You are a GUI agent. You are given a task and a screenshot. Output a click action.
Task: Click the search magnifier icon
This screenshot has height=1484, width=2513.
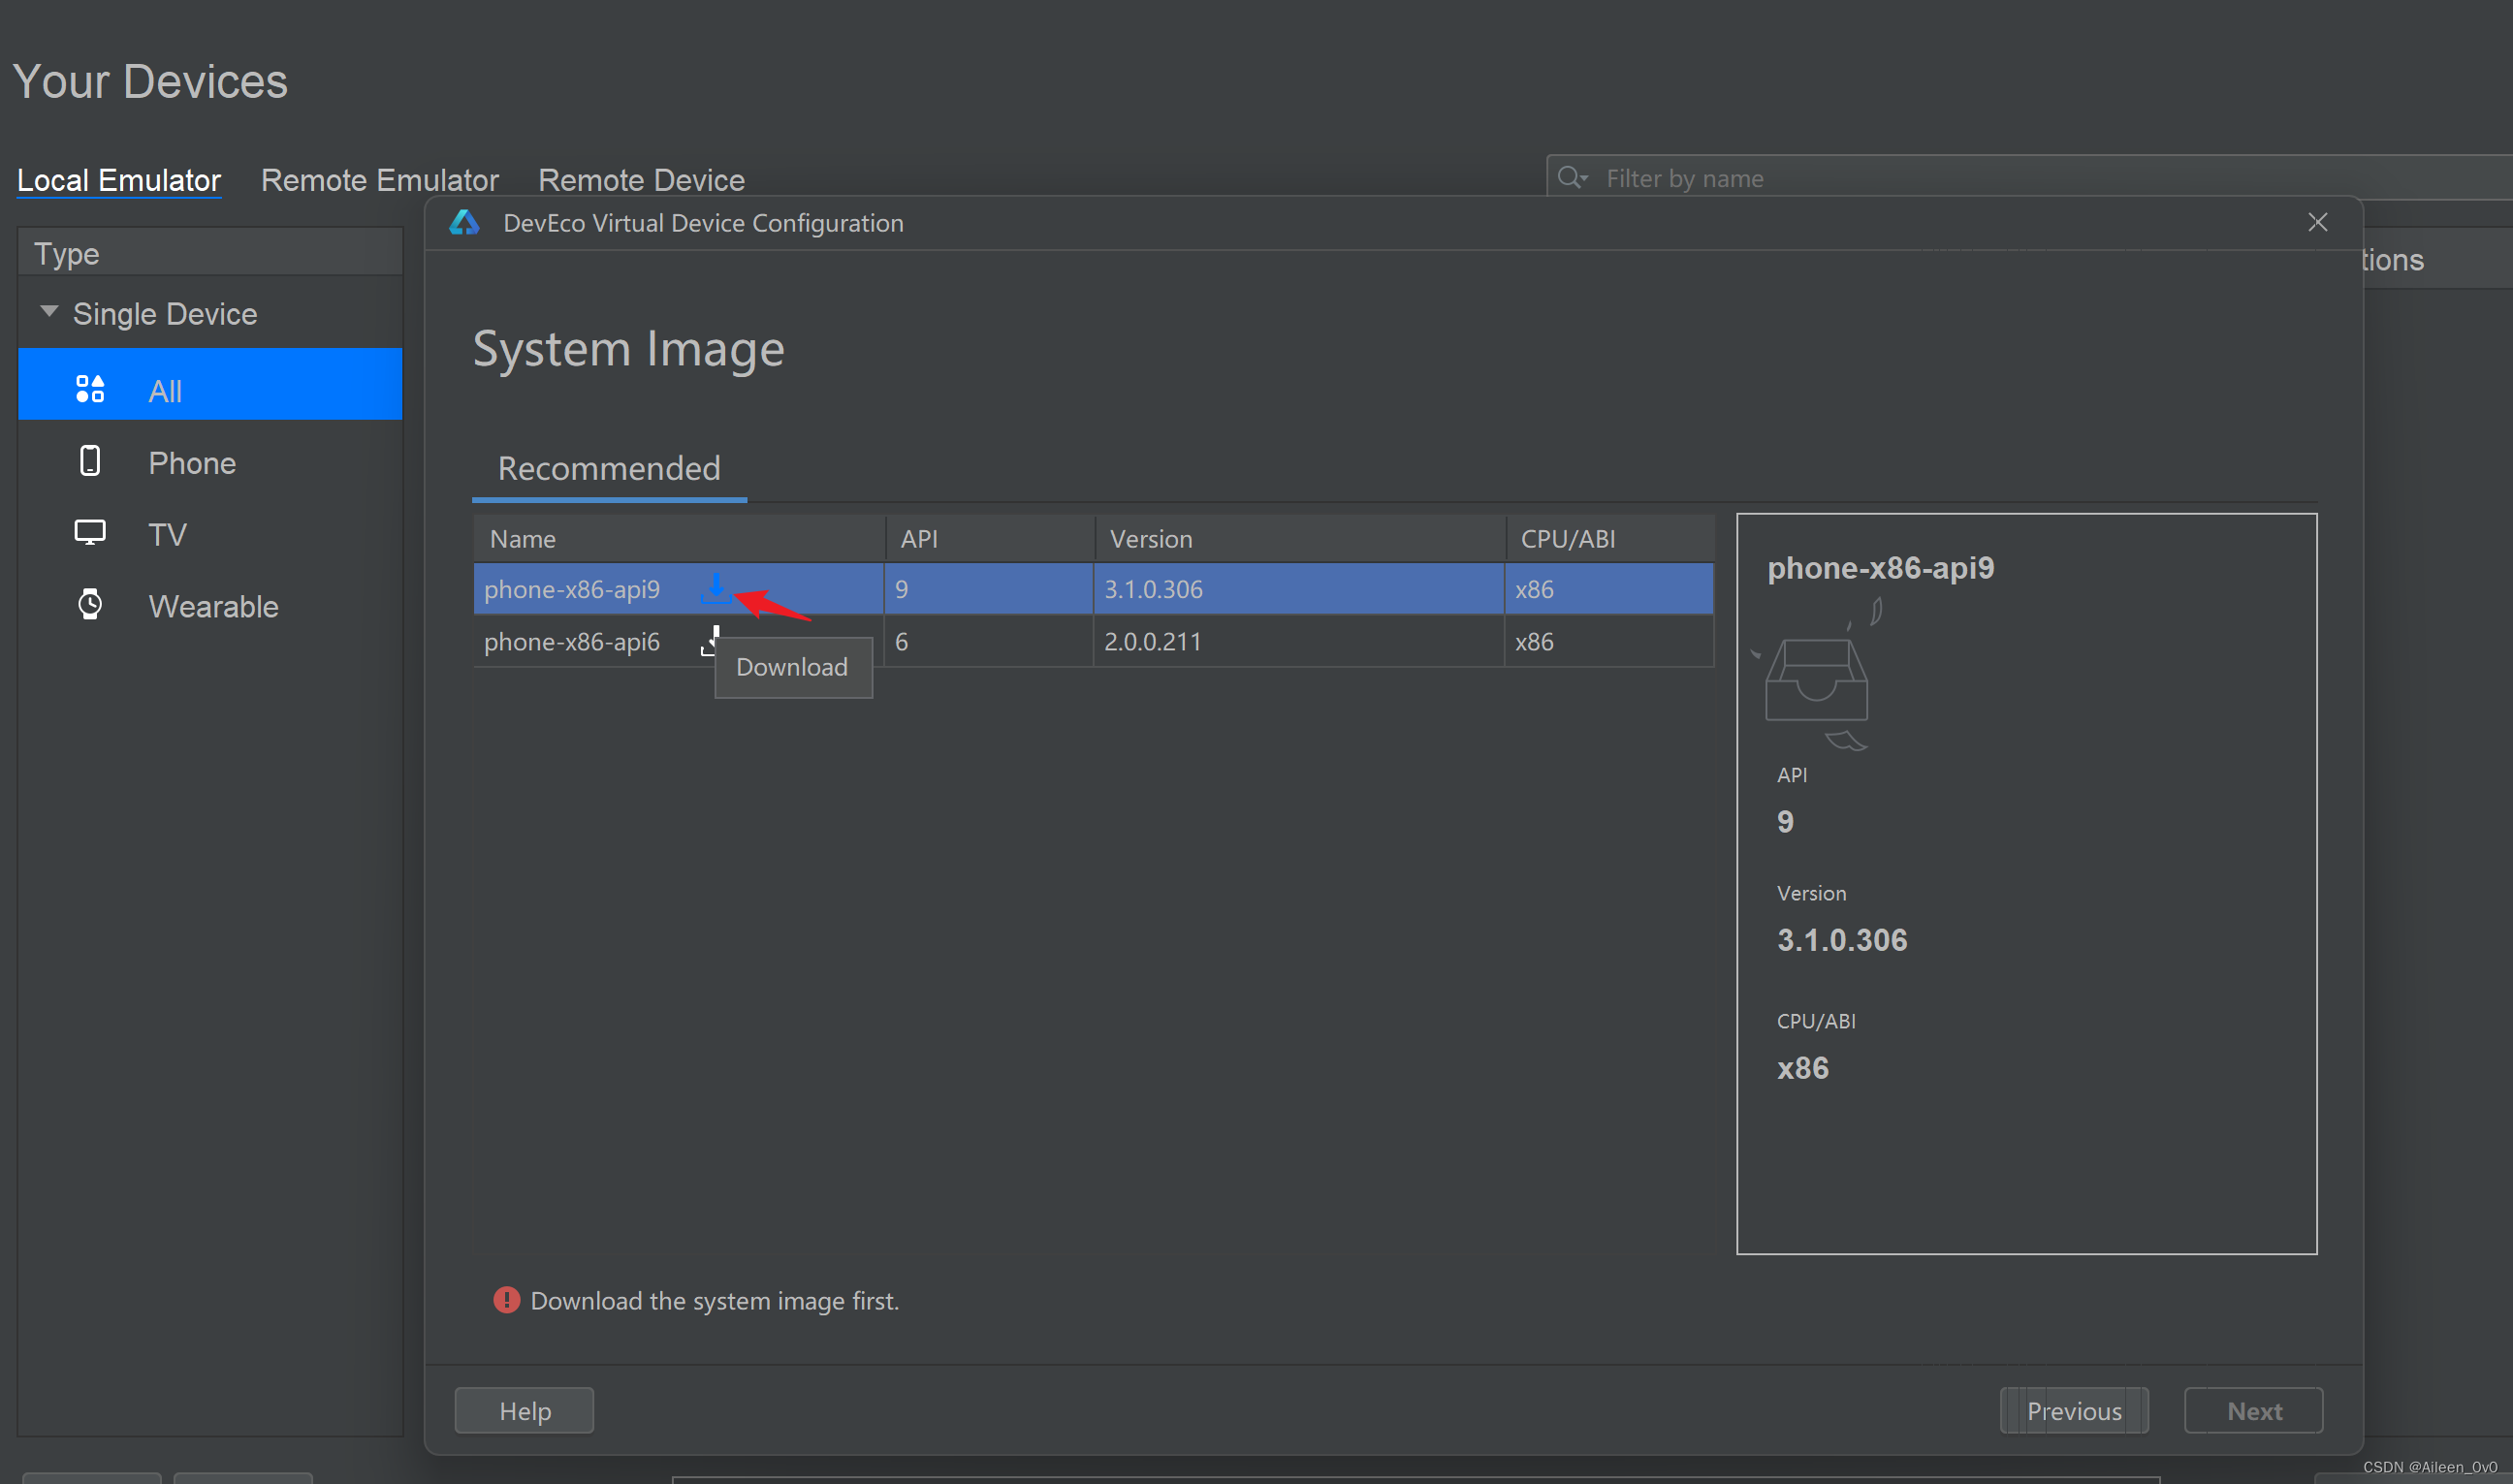pyautogui.click(x=1571, y=178)
